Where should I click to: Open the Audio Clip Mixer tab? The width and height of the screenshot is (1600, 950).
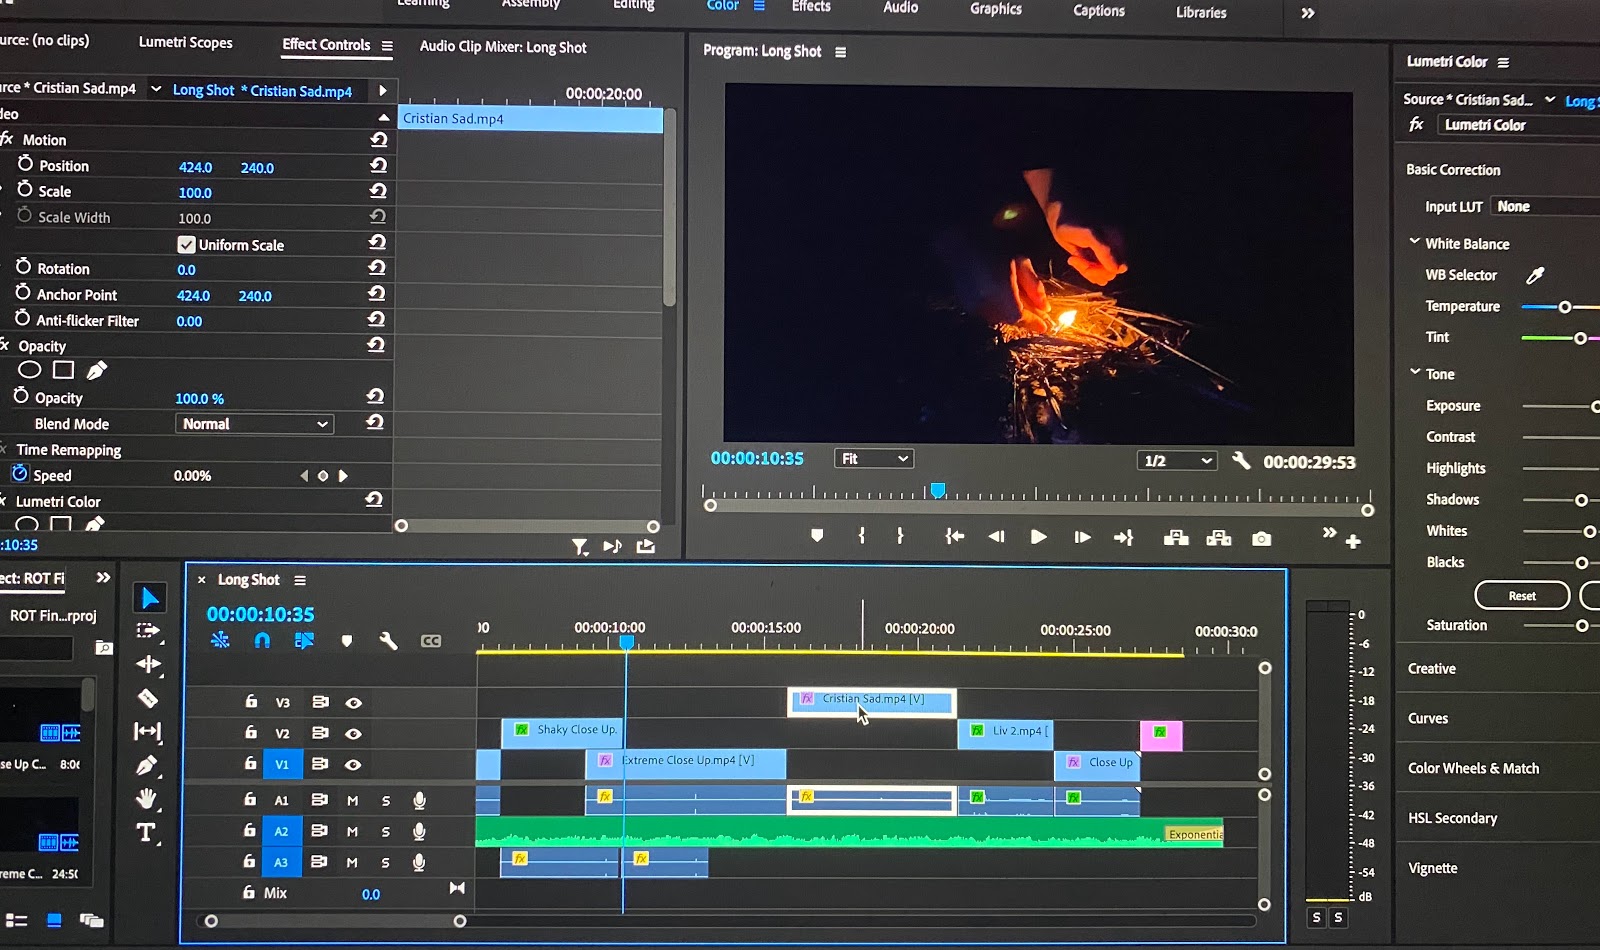[503, 47]
